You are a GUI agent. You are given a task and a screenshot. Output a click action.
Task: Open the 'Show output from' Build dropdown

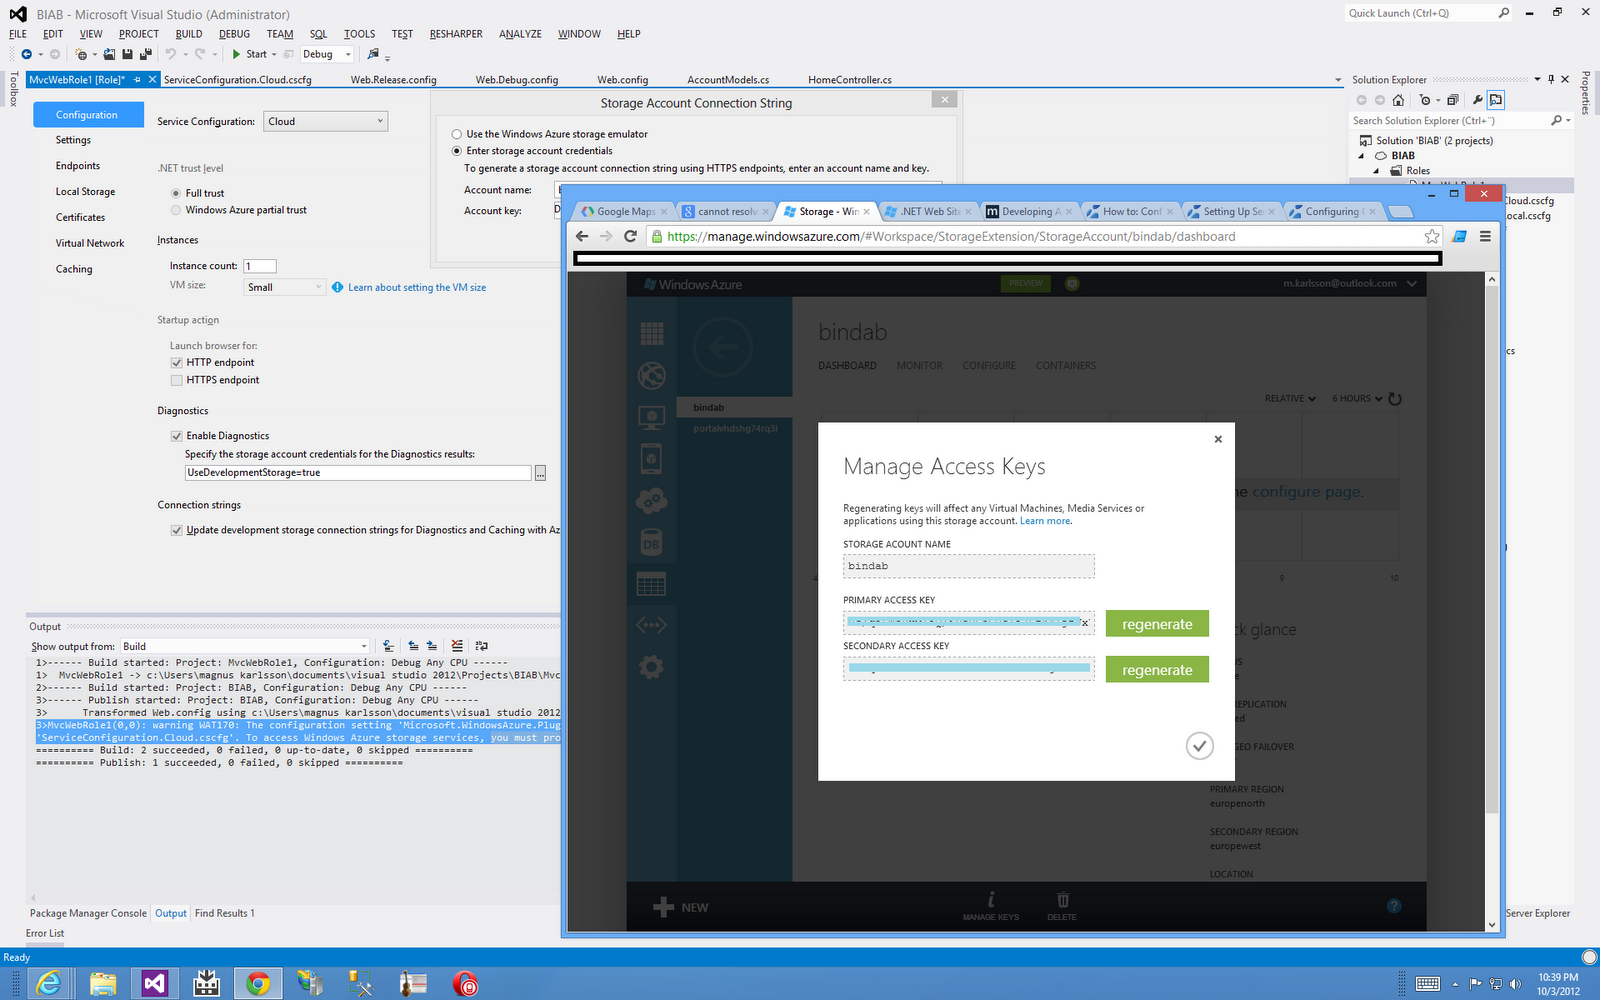click(245, 646)
